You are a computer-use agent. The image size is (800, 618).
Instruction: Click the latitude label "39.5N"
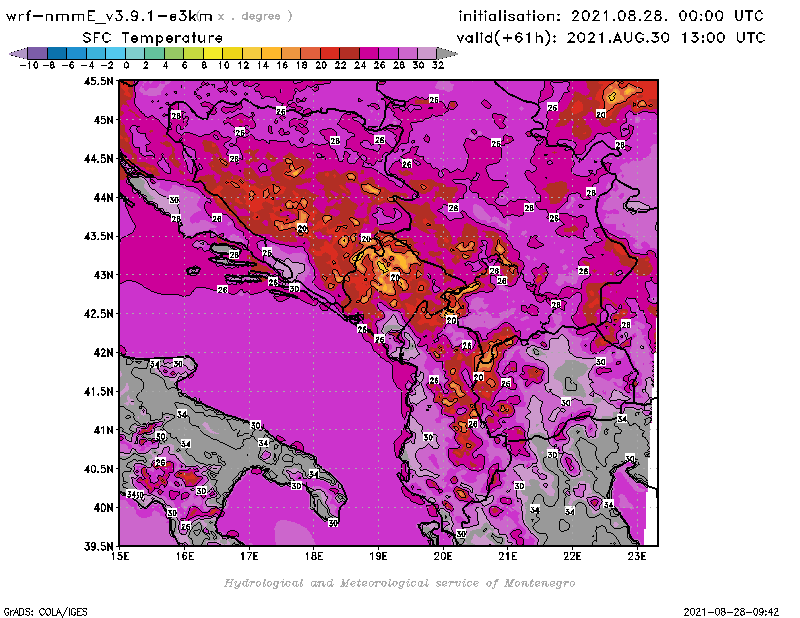point(98,547)
